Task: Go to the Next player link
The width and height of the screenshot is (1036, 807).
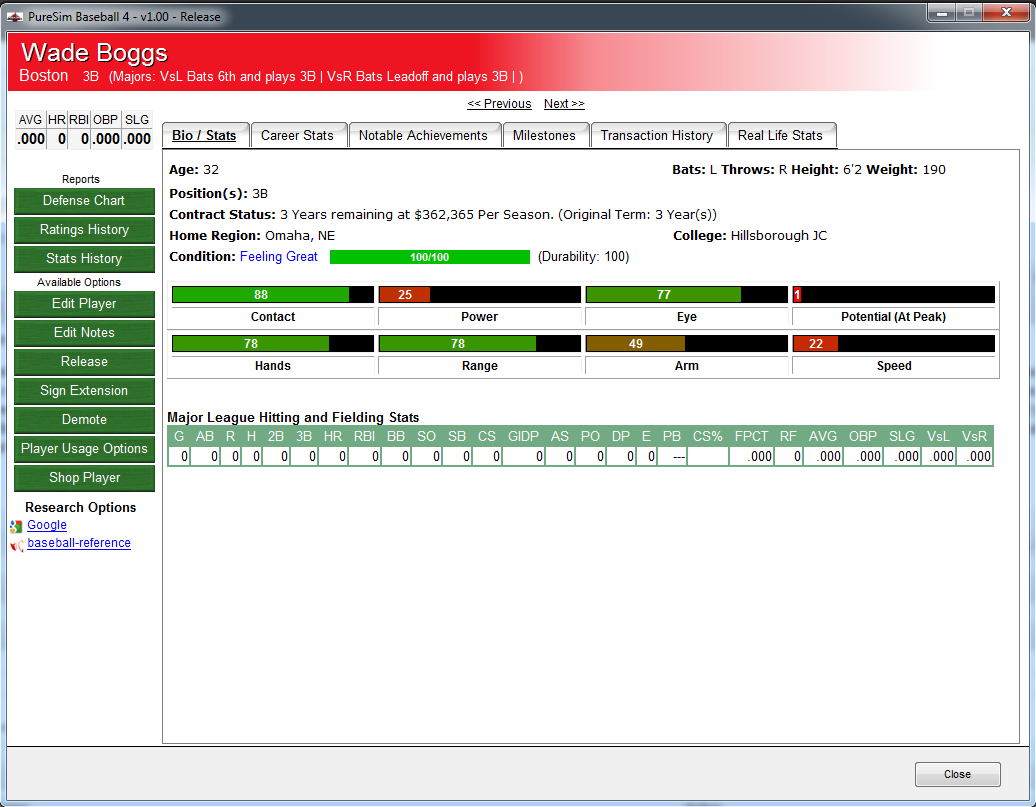Action: (564, 104)
